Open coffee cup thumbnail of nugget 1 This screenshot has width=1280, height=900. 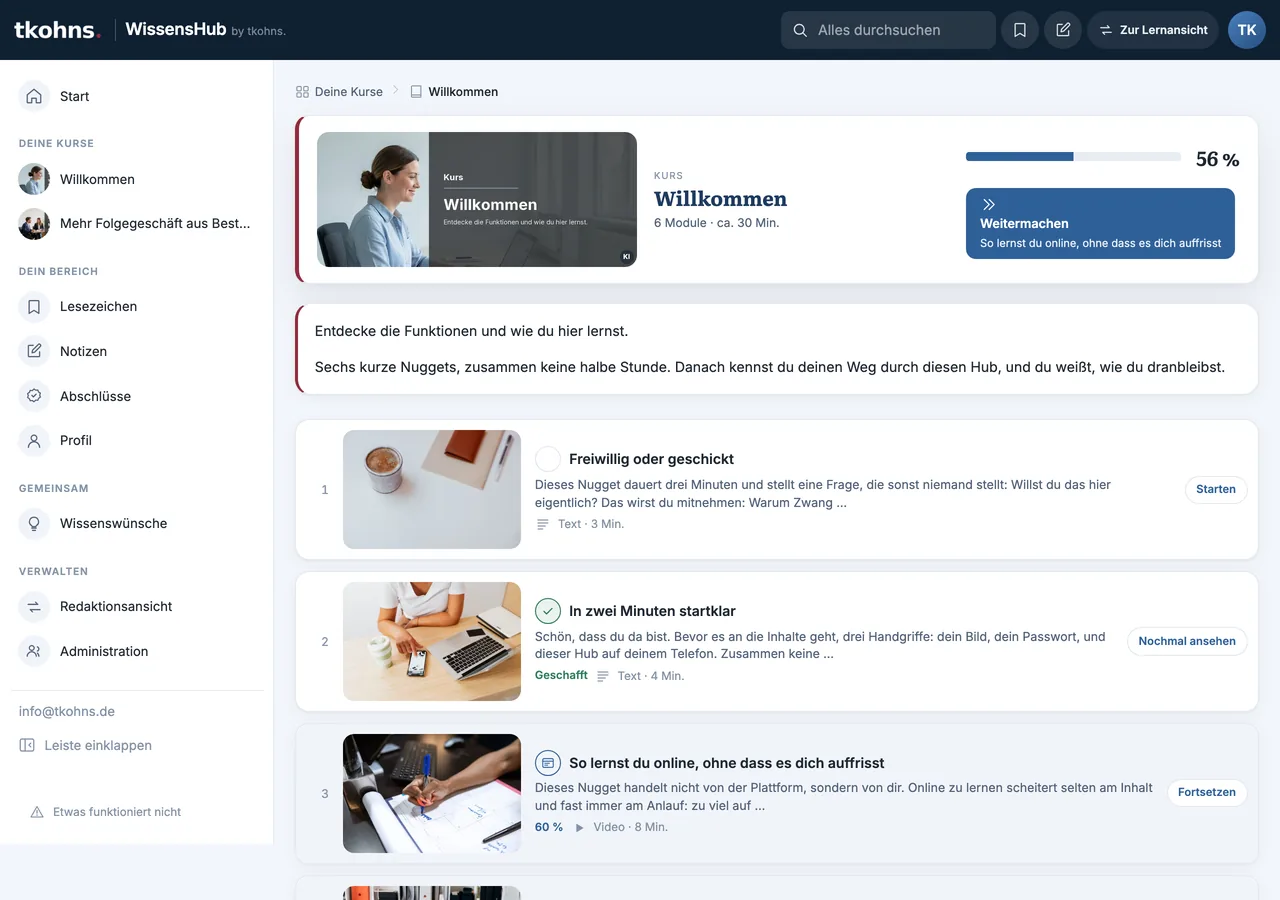pyautogui.click(x=432, y=489)
